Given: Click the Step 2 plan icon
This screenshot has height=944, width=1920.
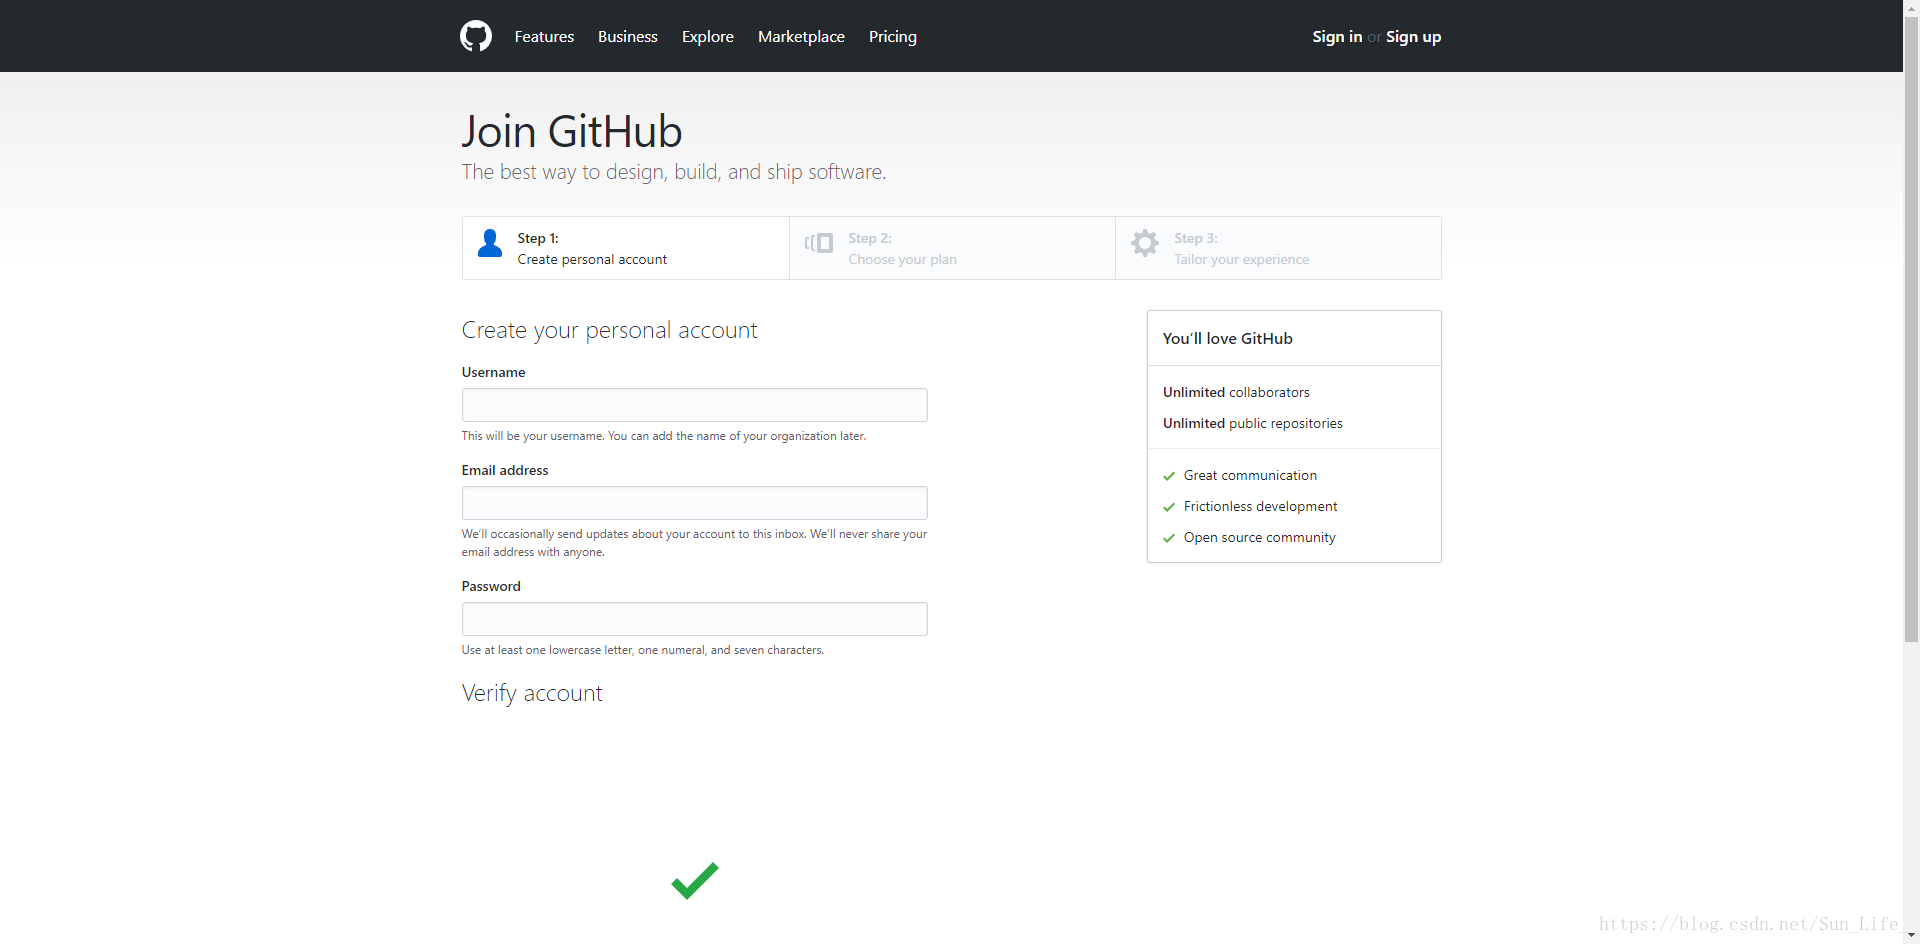Looking at the screenshot, I should click(819, 243).
